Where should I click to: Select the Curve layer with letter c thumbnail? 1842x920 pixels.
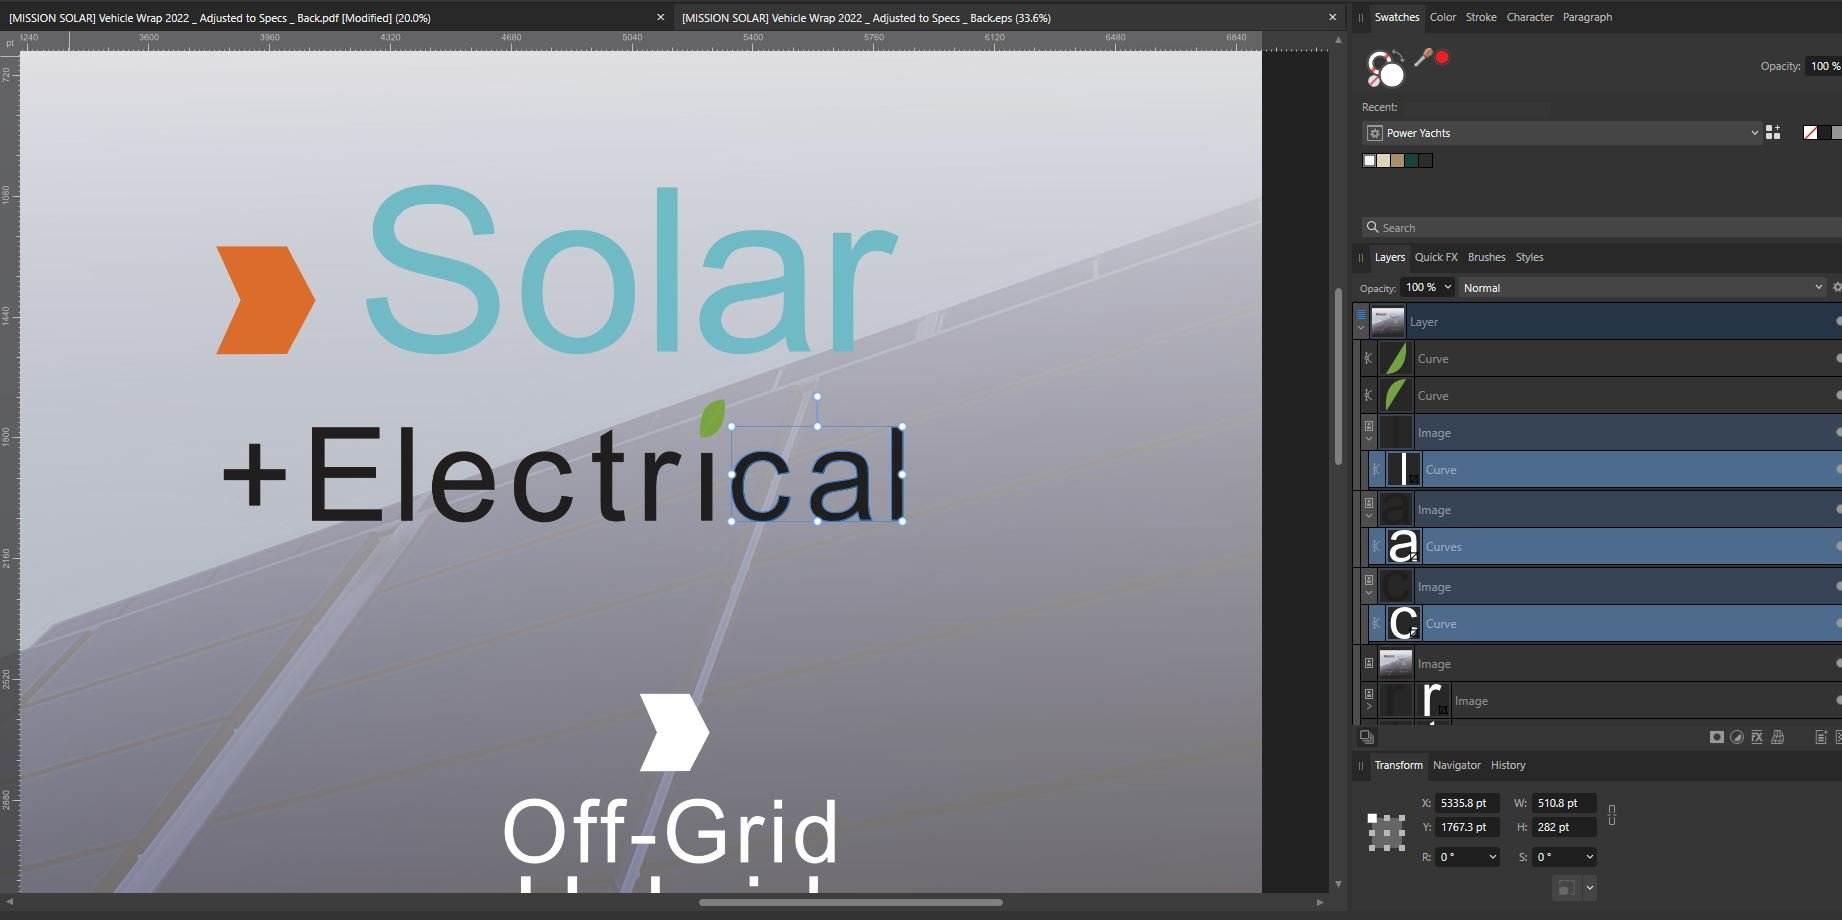click(1603, 624)
